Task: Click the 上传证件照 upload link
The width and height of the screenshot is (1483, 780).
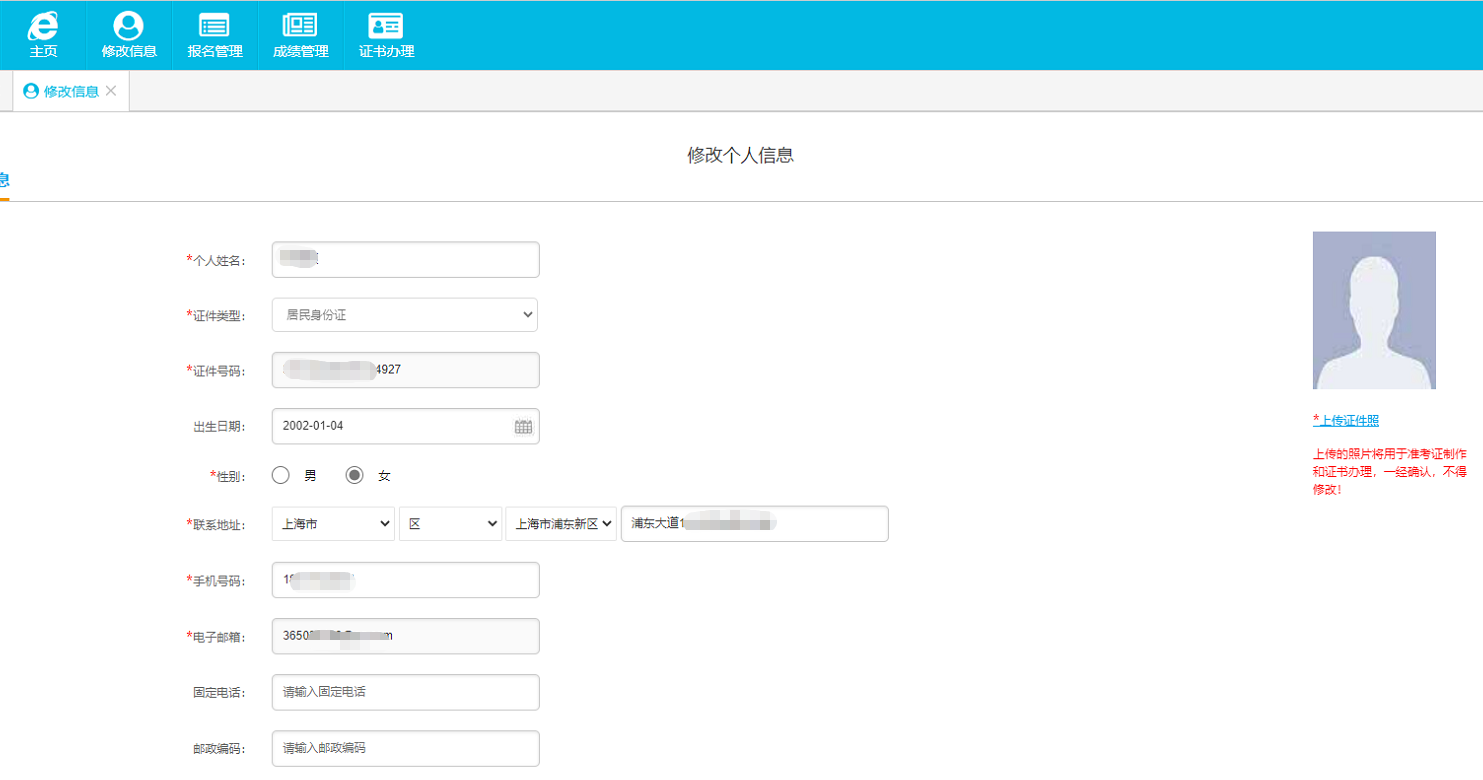Action: (x=1346, y=420)
